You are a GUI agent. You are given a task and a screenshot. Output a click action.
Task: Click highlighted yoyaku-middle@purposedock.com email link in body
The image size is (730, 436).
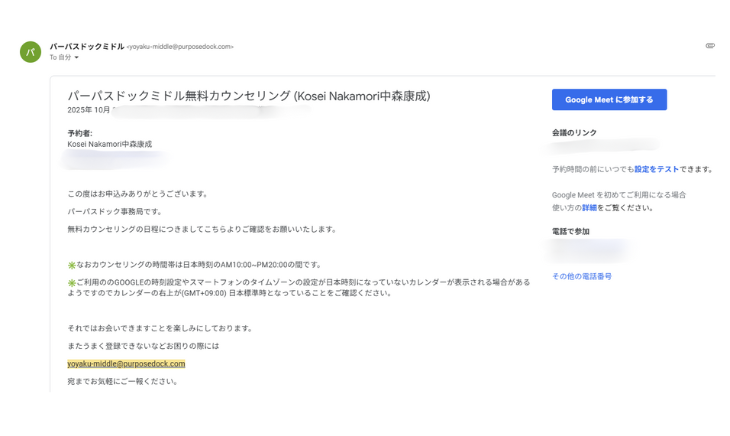click(126, 364)
